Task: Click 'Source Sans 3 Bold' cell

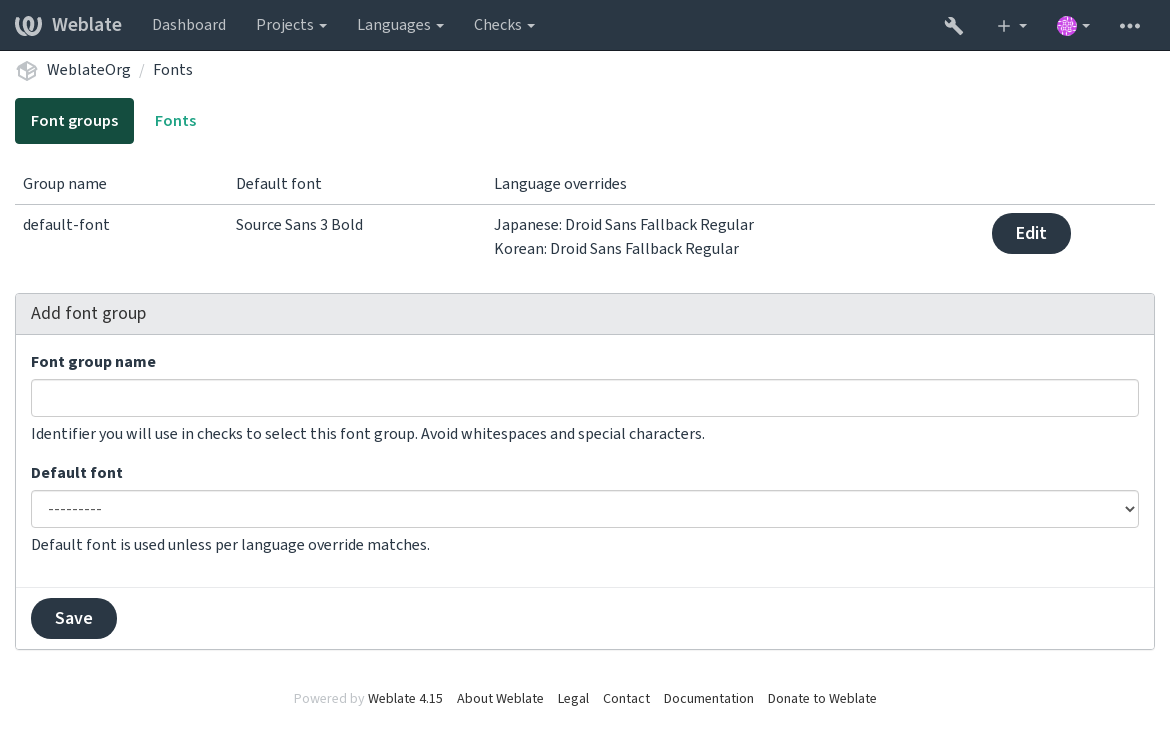Action: [299, 225]
